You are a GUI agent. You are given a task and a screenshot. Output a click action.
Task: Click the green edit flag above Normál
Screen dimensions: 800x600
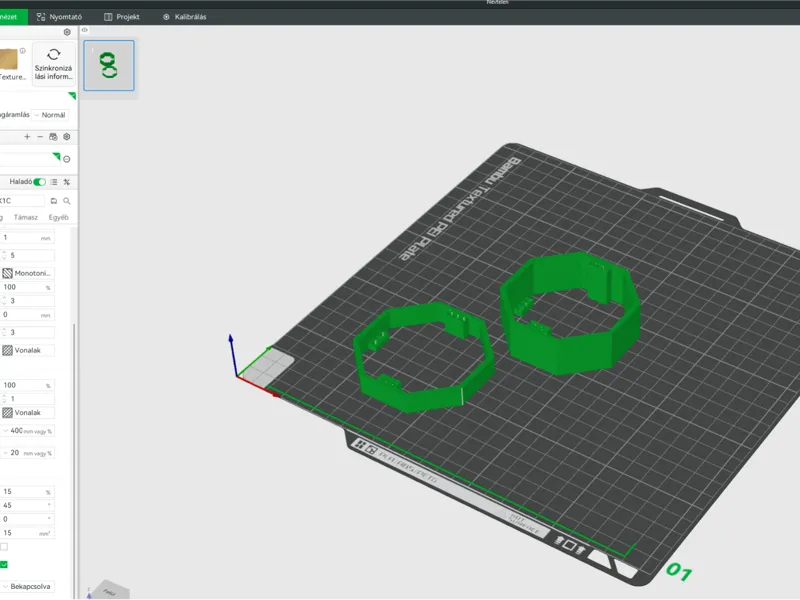pos(72,95)
